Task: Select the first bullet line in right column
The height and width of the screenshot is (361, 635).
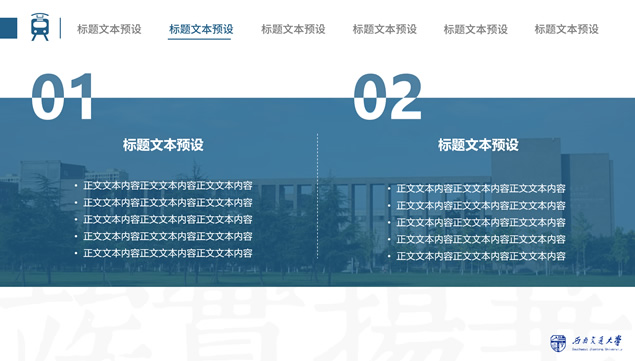Action: 481,188
